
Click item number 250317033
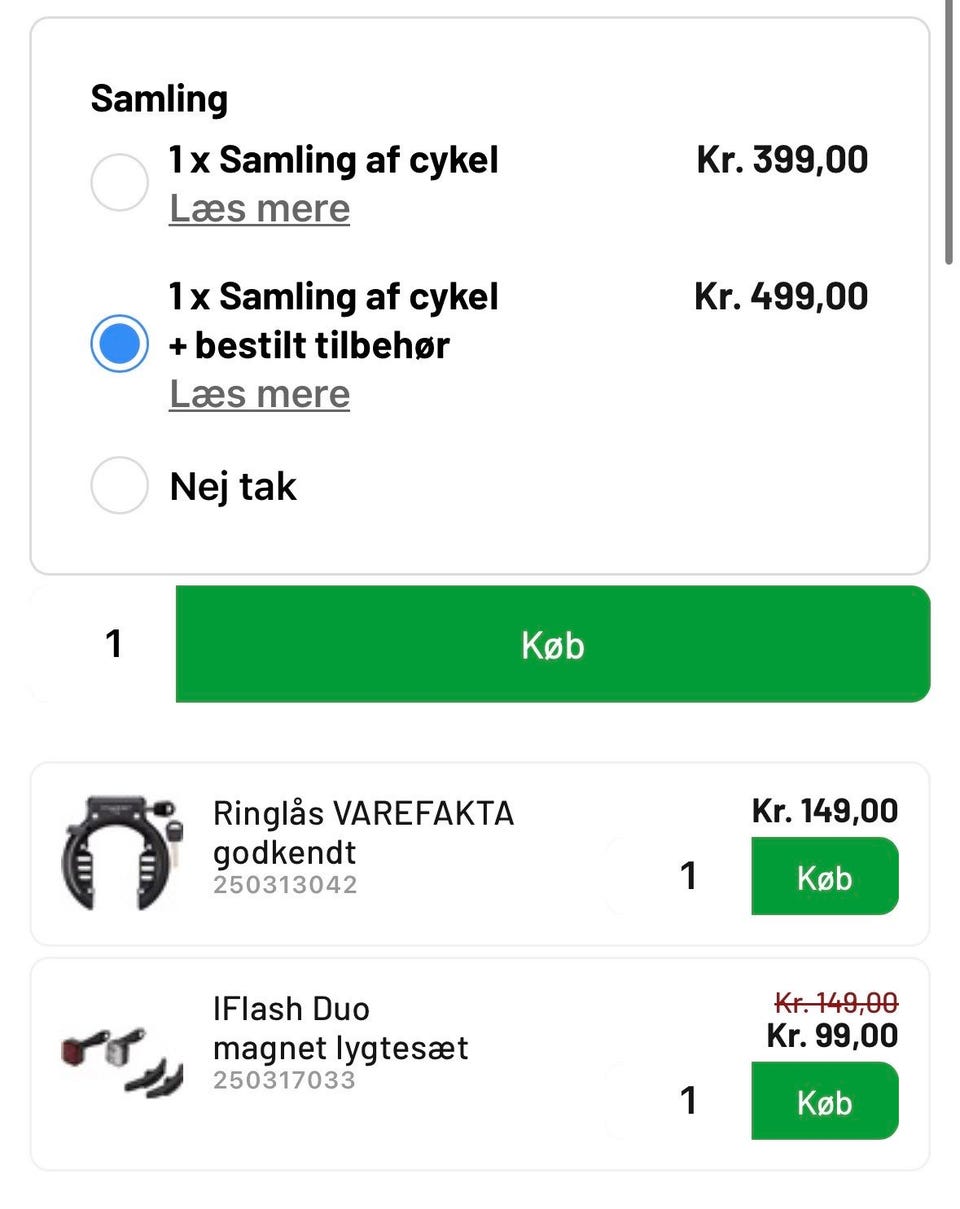pos(284,1080)
